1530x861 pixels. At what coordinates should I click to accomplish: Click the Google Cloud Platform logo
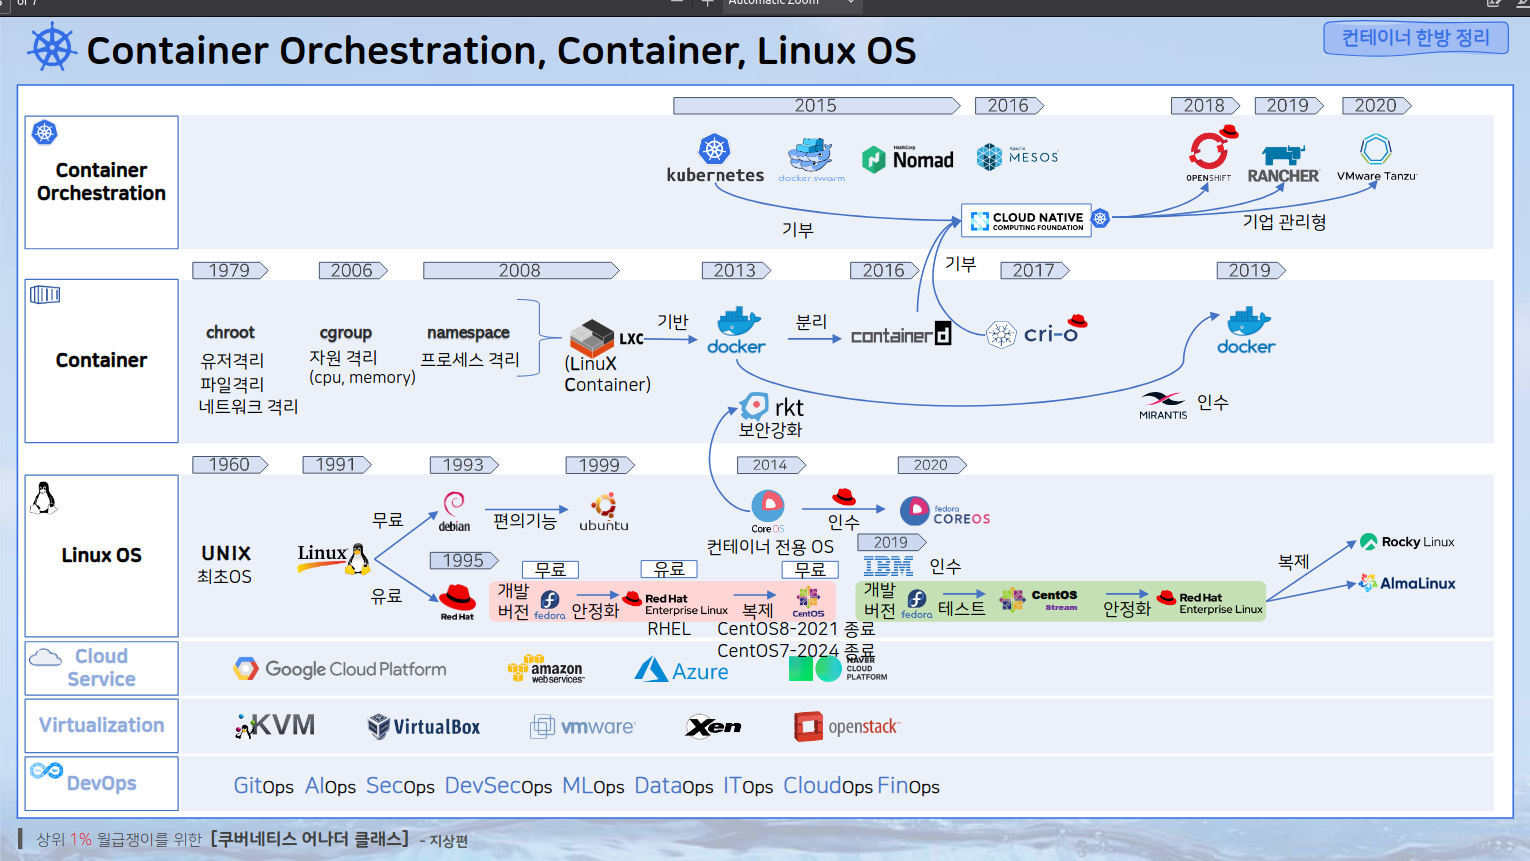340,669
